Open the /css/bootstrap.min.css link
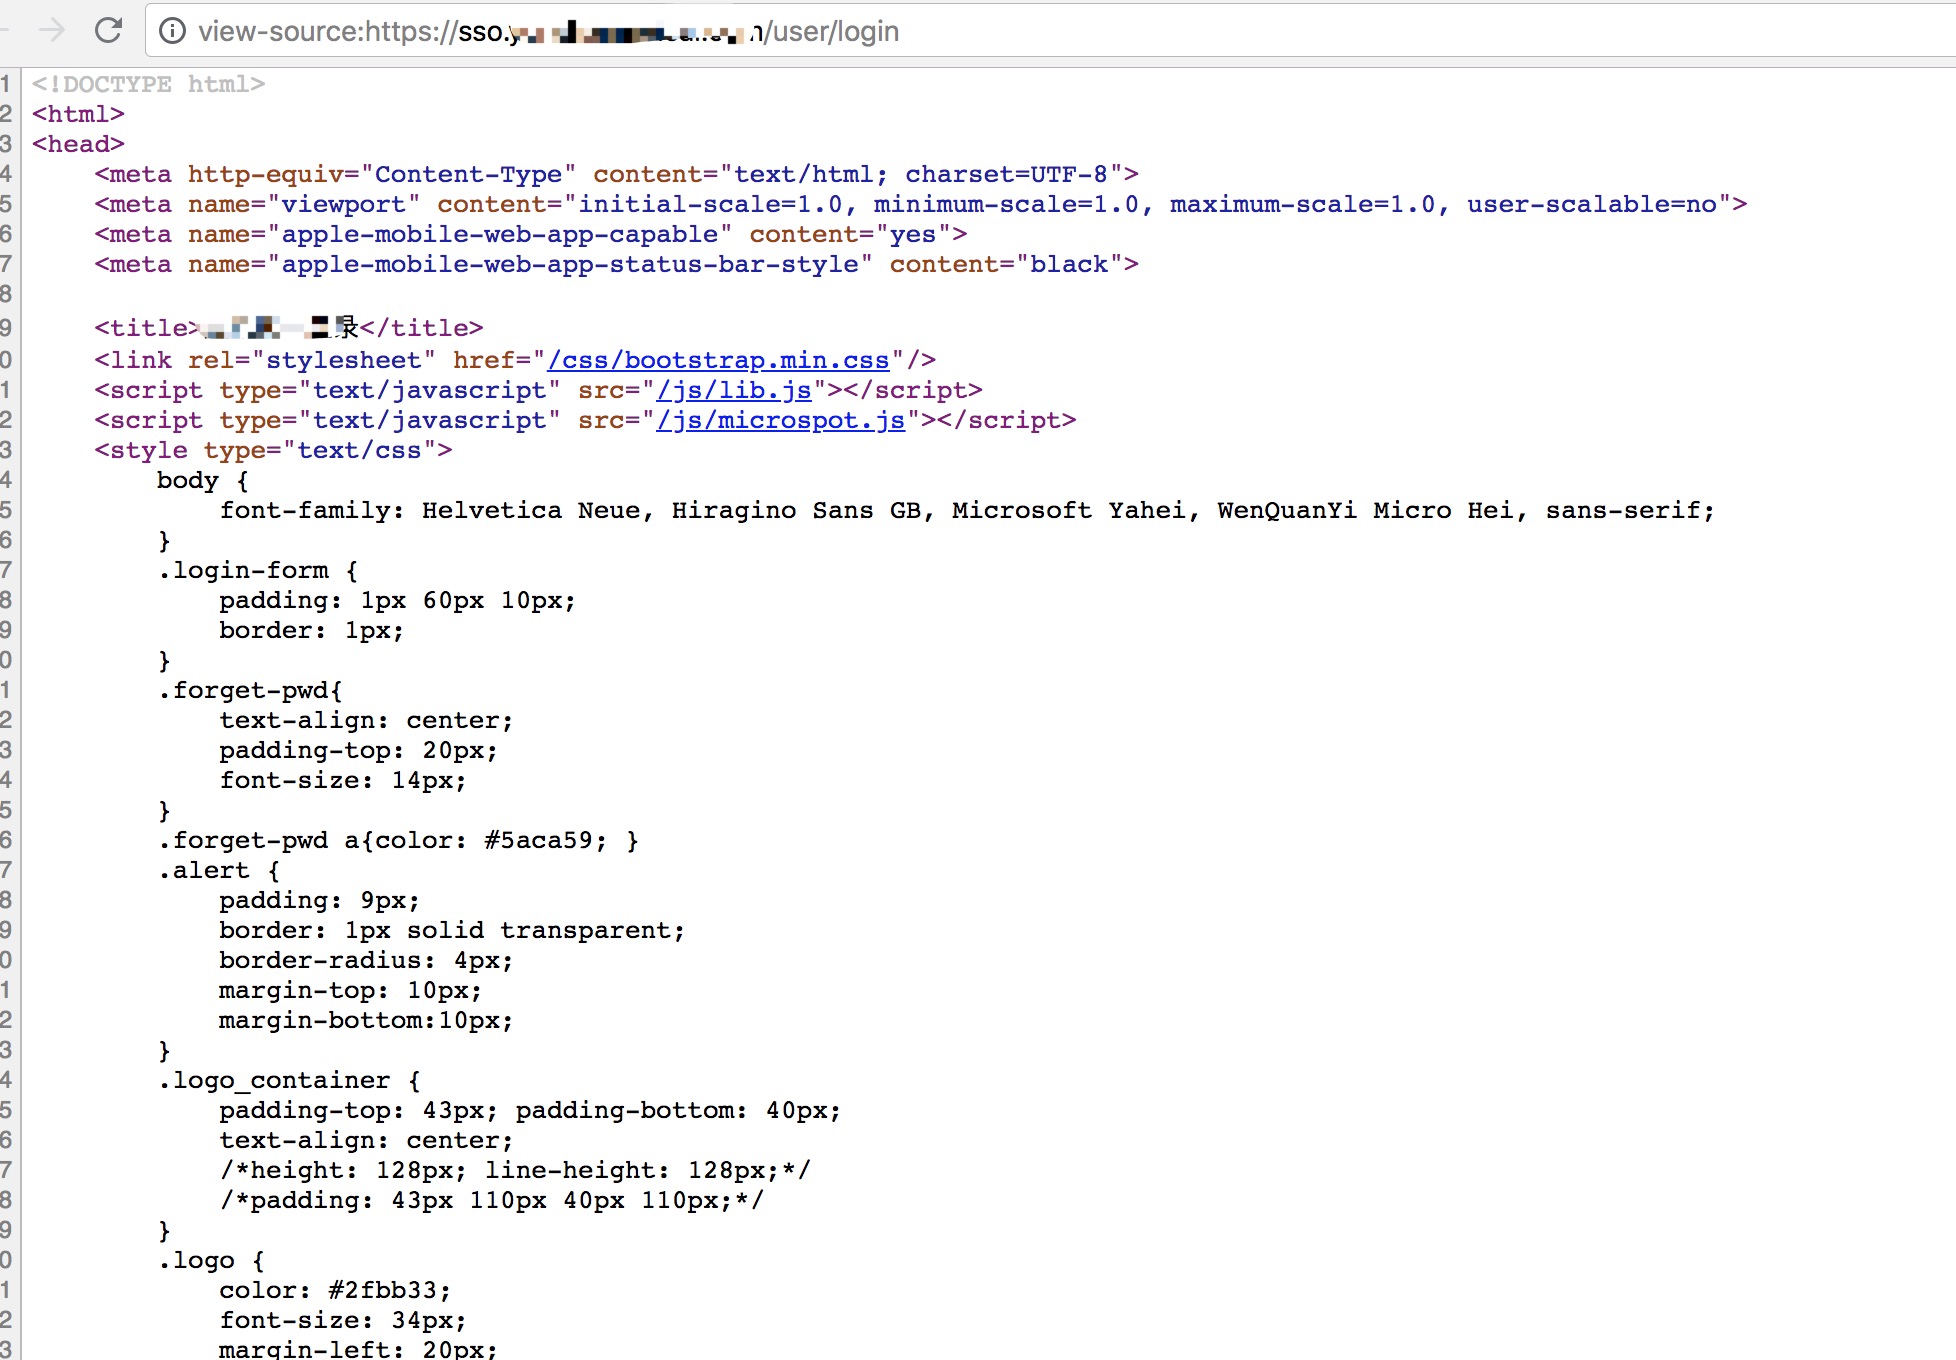 coord(718,360)
